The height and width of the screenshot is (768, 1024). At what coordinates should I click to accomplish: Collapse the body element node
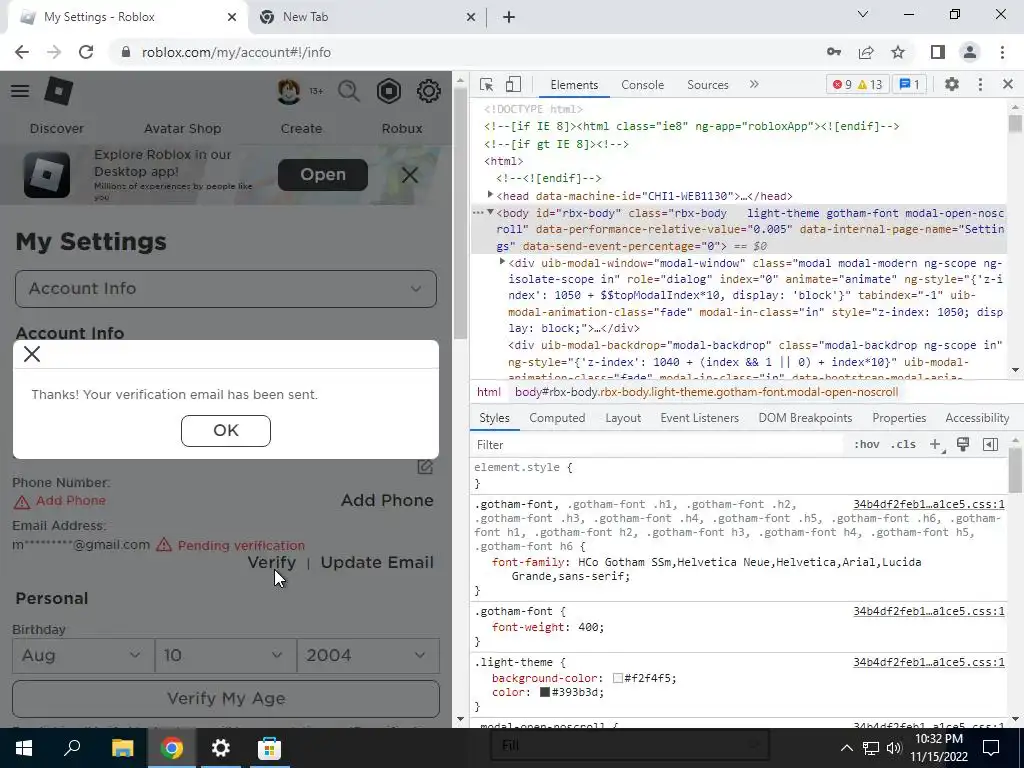click(x=490, y=212)
